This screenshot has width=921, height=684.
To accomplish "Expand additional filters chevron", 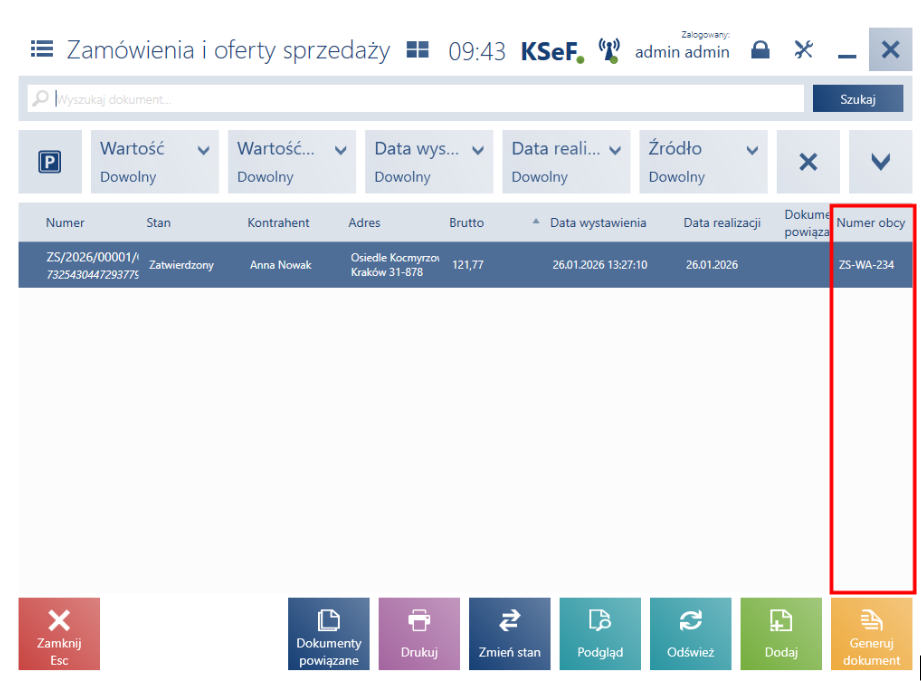I will (880, 161).
